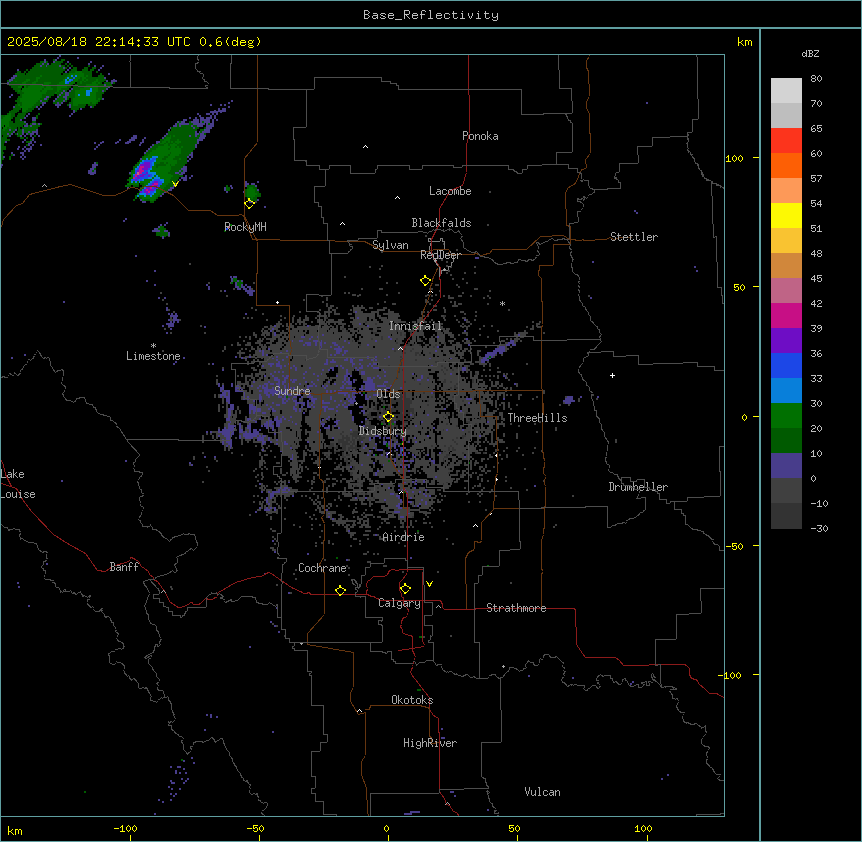Select the Calgary city label
Screen dimensions: 862x842
399,603
